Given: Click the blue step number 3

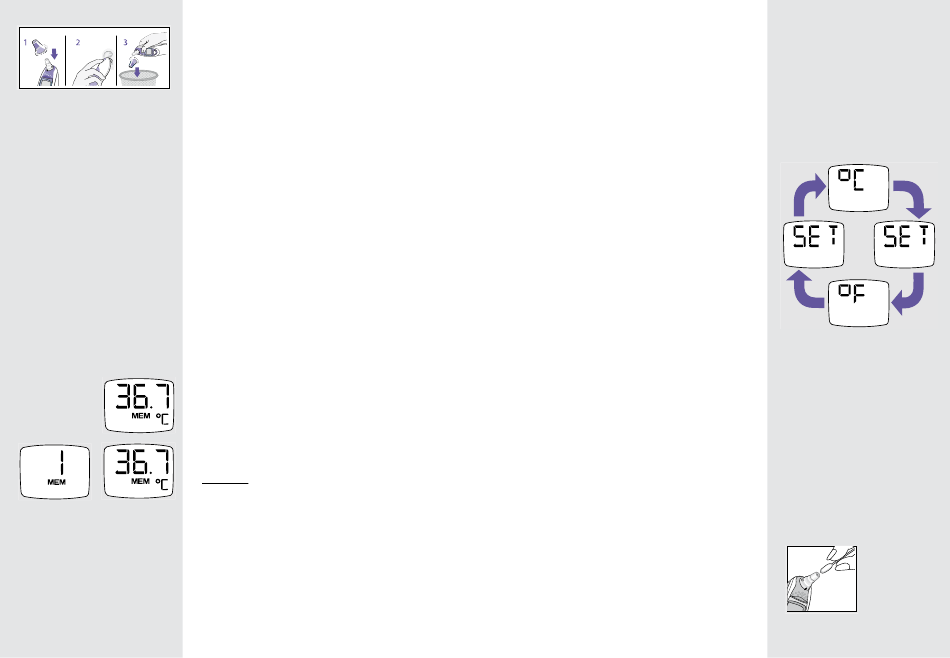Looking at the screenshot, I should 125,42.
